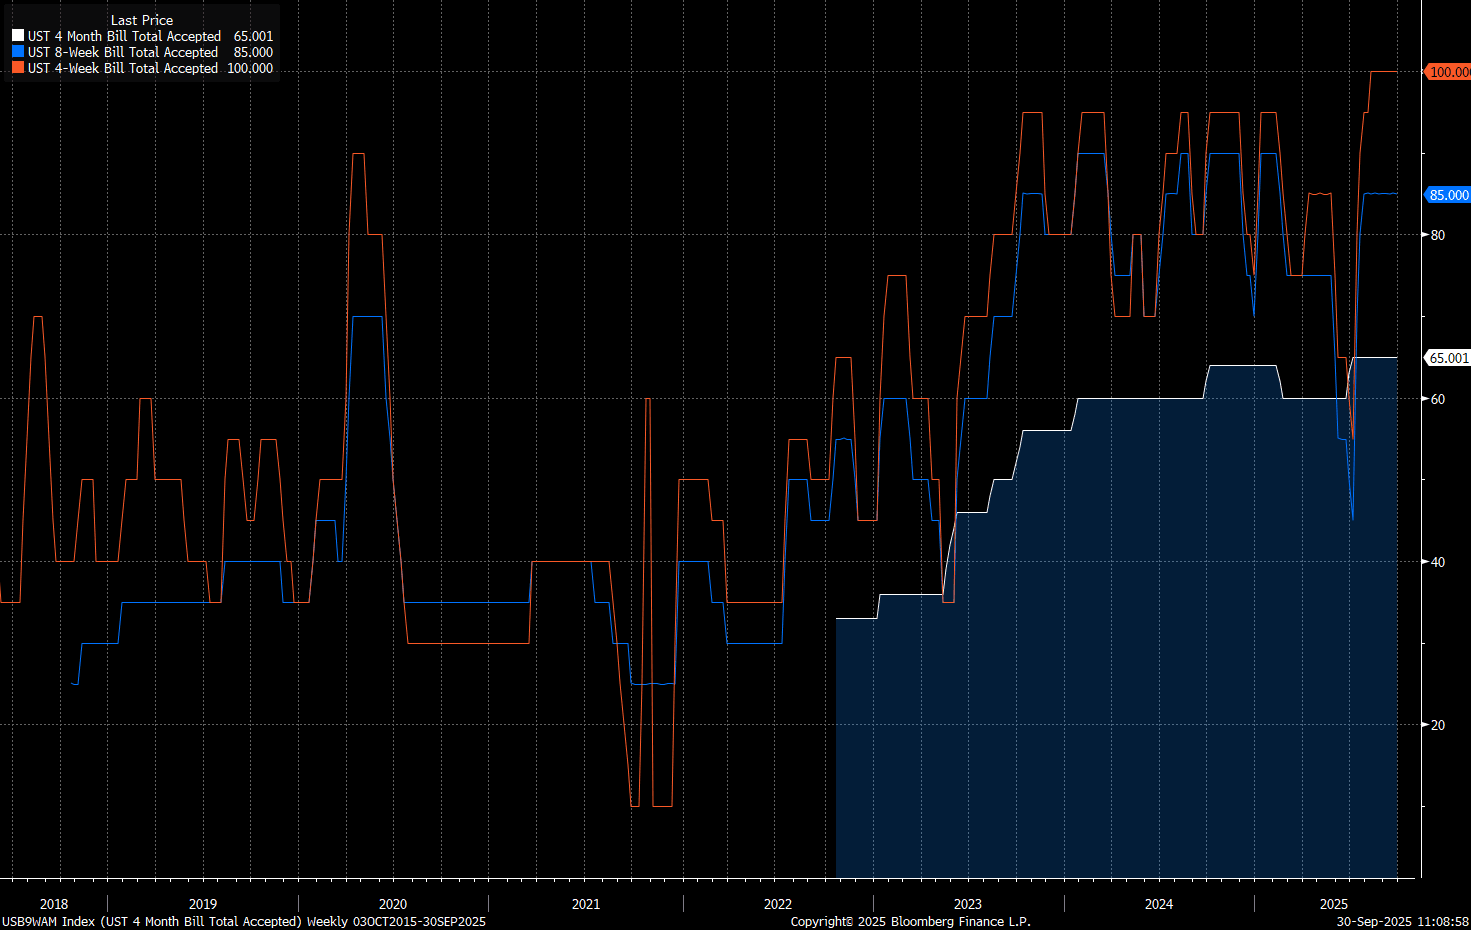This screenshot has width=1471, height=930.
Task: Click the blue 85.000 price tag on axis
Action: (1448, 195)
